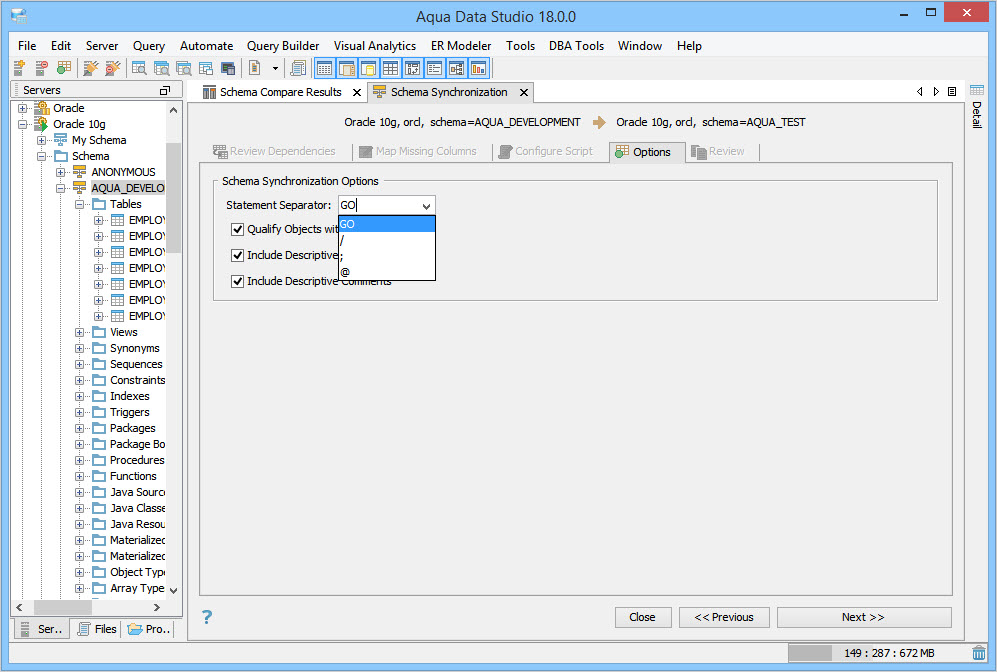Open the small dropdown arrow next to document icon
Image resolution: width=997 pixels, height=672 pixels.
pyautogui.click(x=275, y=68)
